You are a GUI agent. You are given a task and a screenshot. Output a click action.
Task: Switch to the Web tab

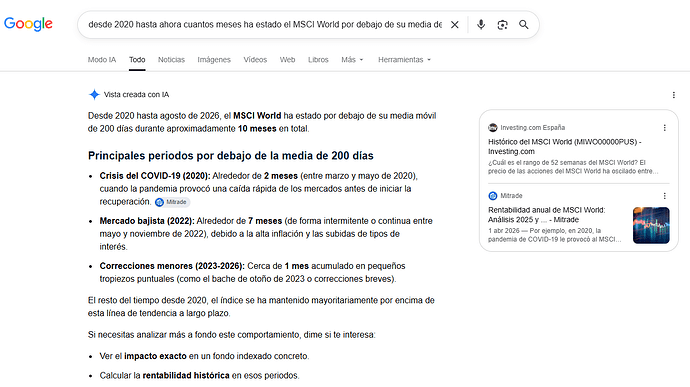click(x=287, y=59)
